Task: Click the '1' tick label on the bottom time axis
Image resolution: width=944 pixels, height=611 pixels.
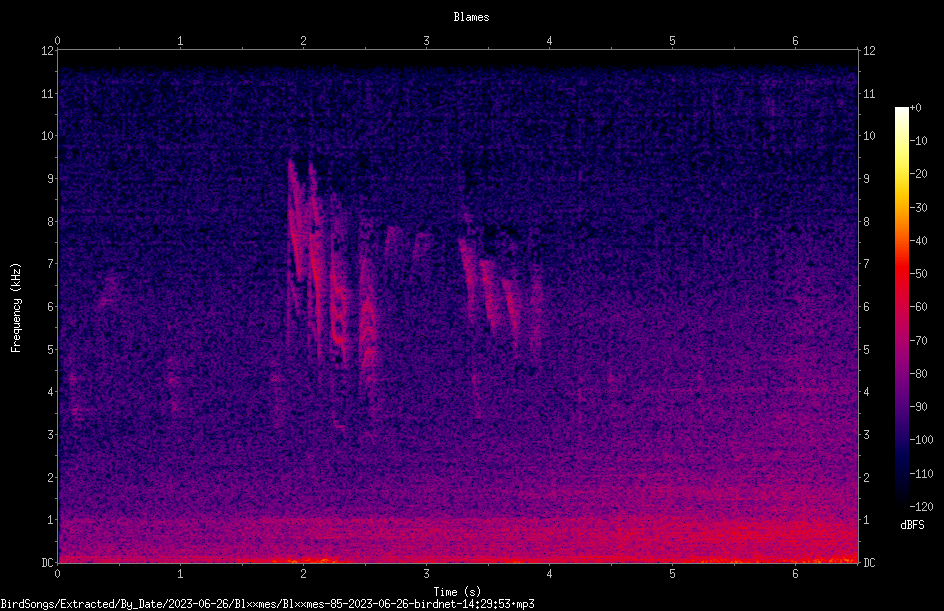Action: 180,574
